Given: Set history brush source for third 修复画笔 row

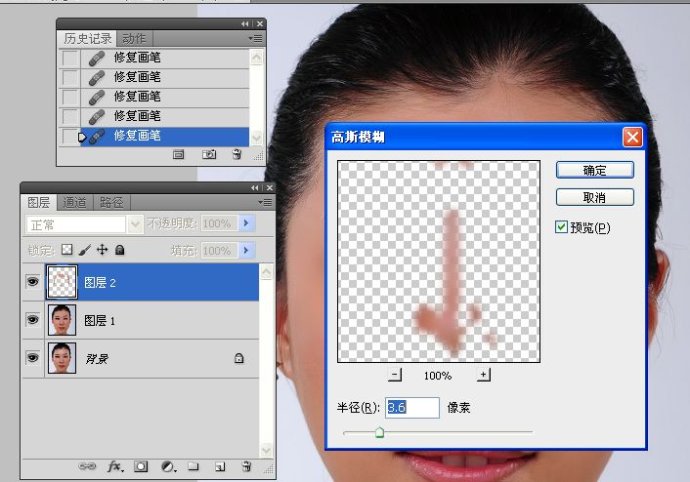Looking at the screenshot, I should (70, 97).
